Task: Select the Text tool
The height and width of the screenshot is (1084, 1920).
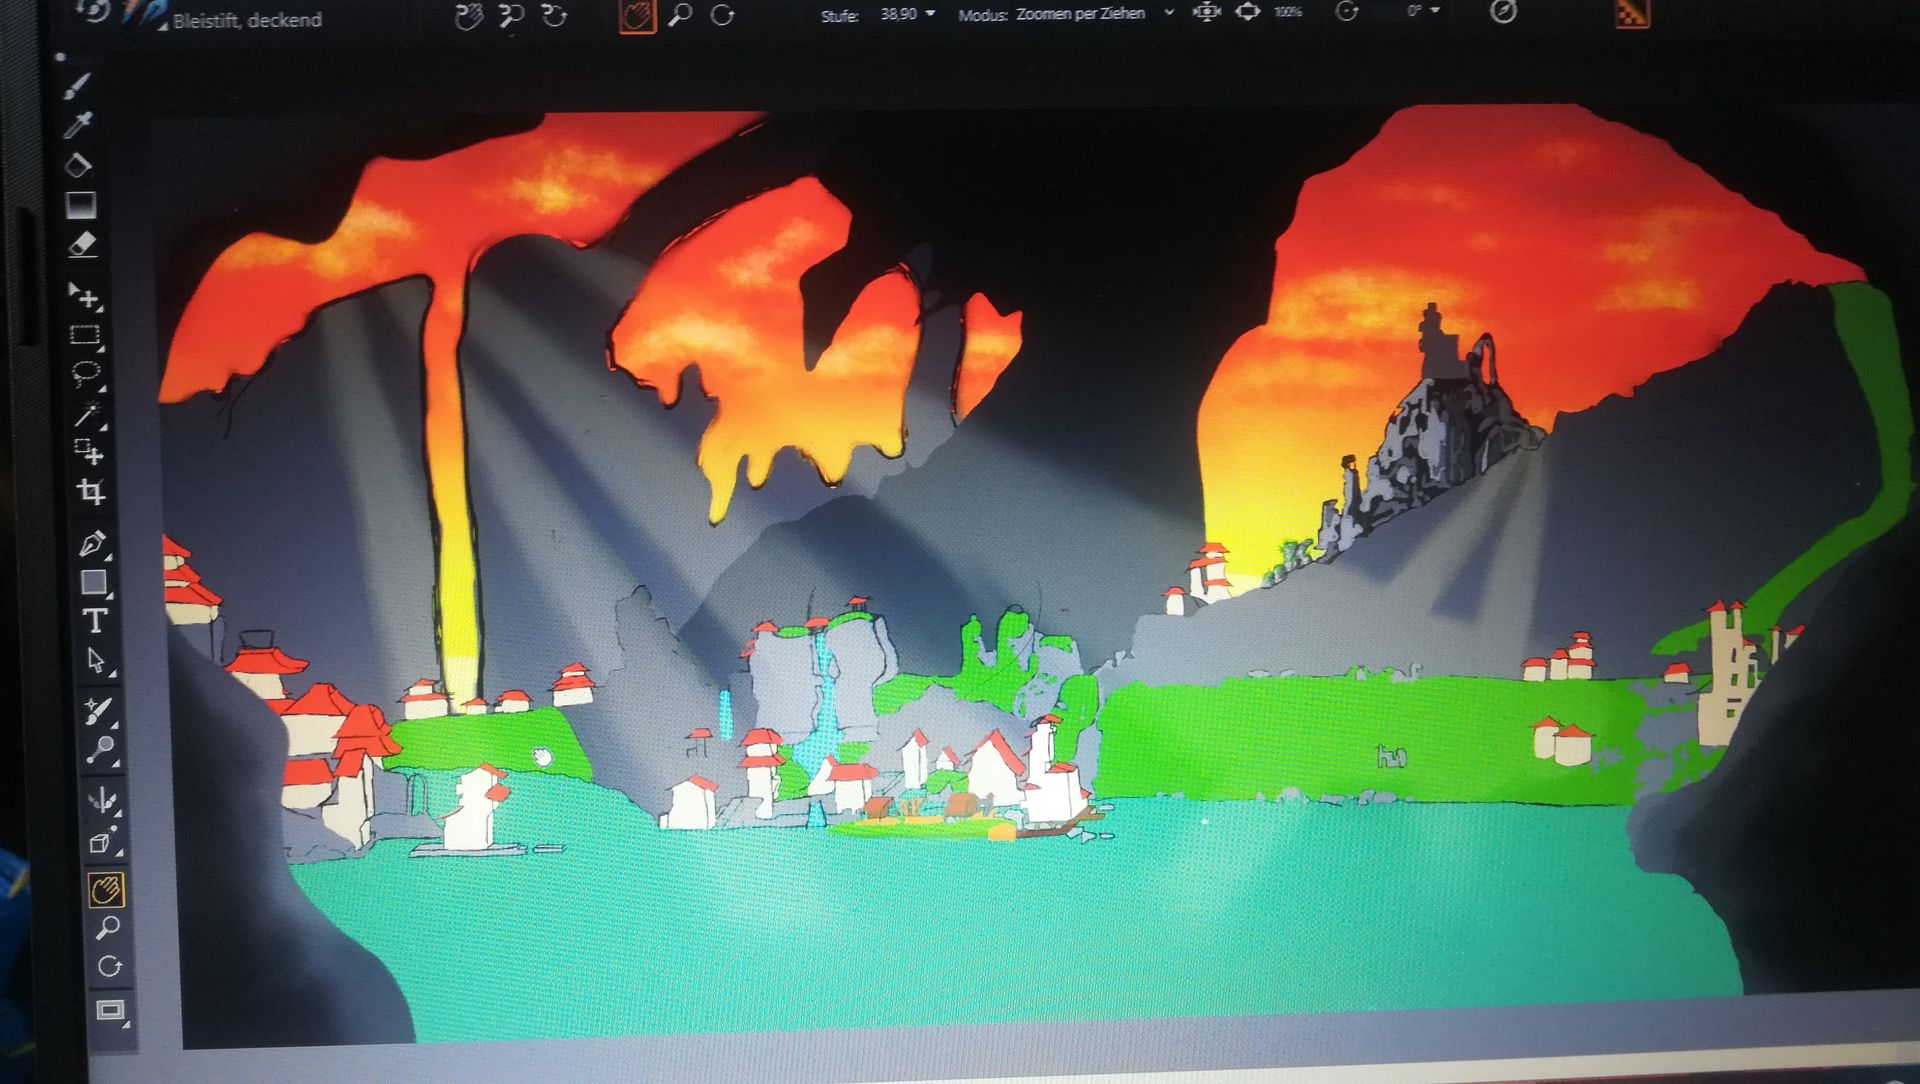Action: [x=95, y=621]
